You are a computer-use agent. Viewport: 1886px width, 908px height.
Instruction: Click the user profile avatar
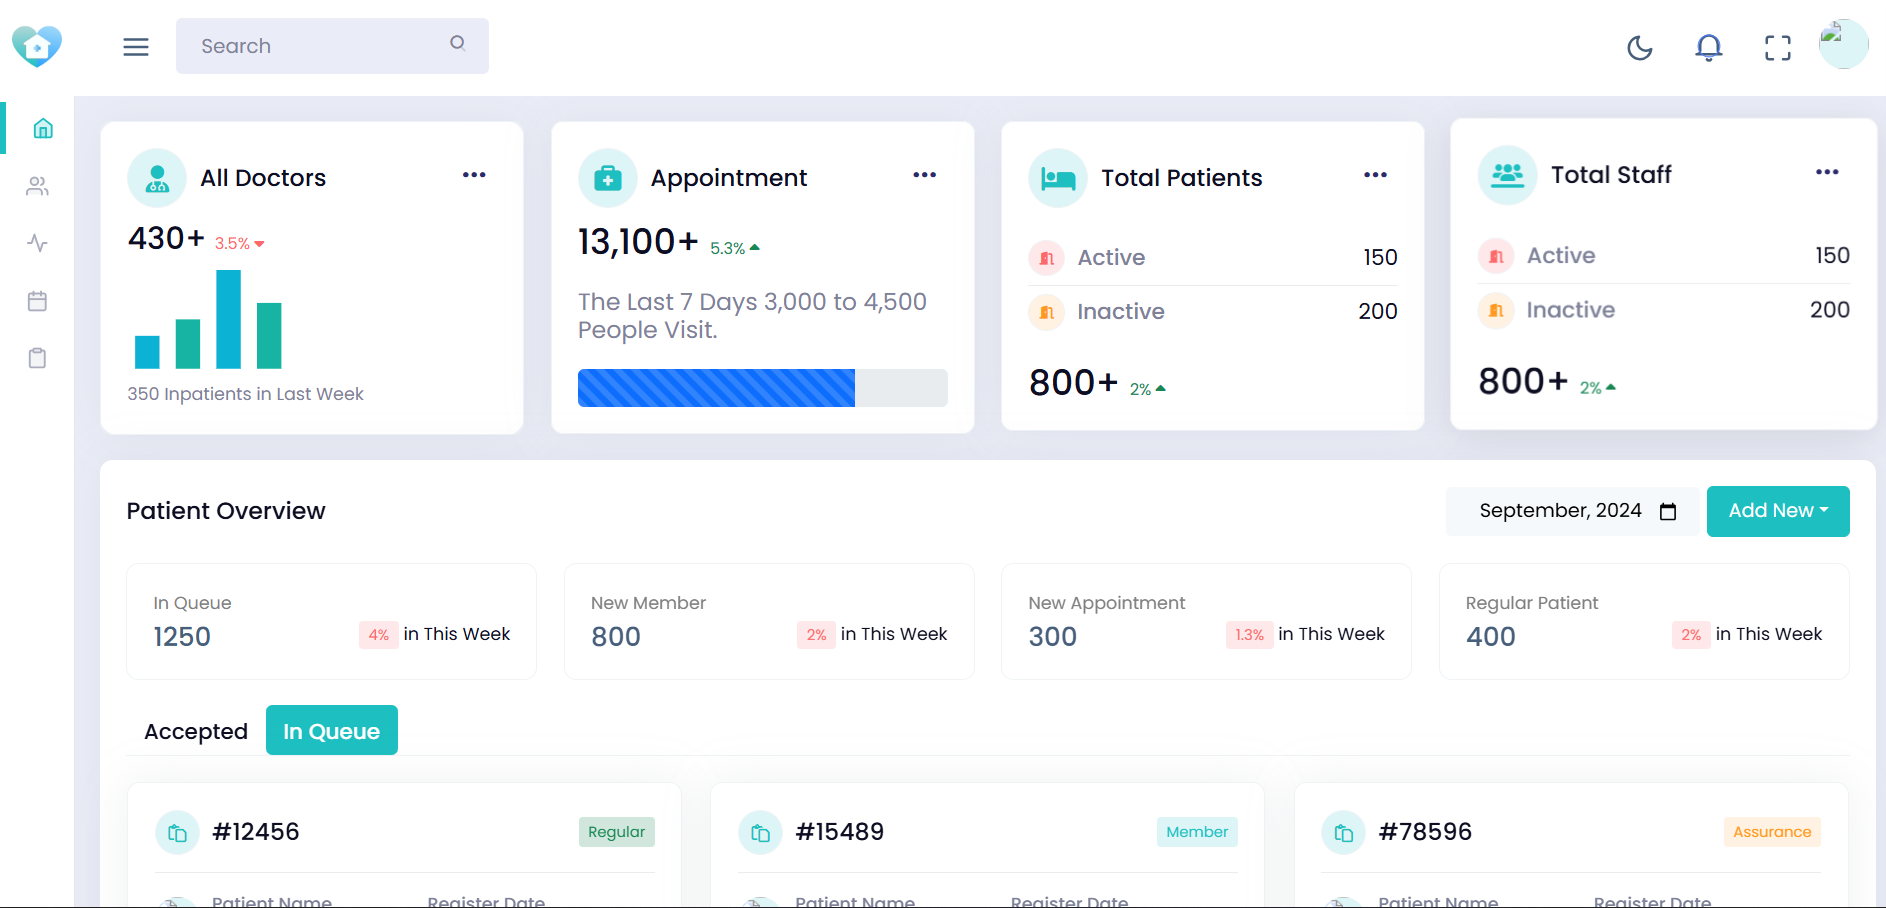(x=1842, y=45)
